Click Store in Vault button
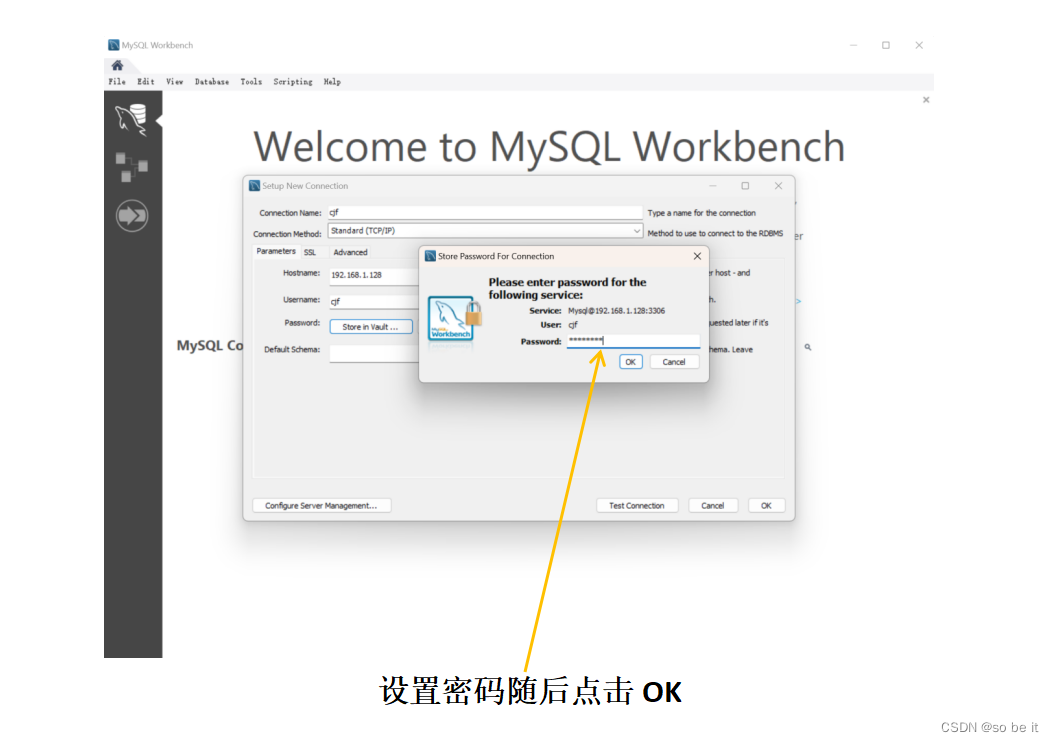The image size is (1054, 742). pos(370,327)
